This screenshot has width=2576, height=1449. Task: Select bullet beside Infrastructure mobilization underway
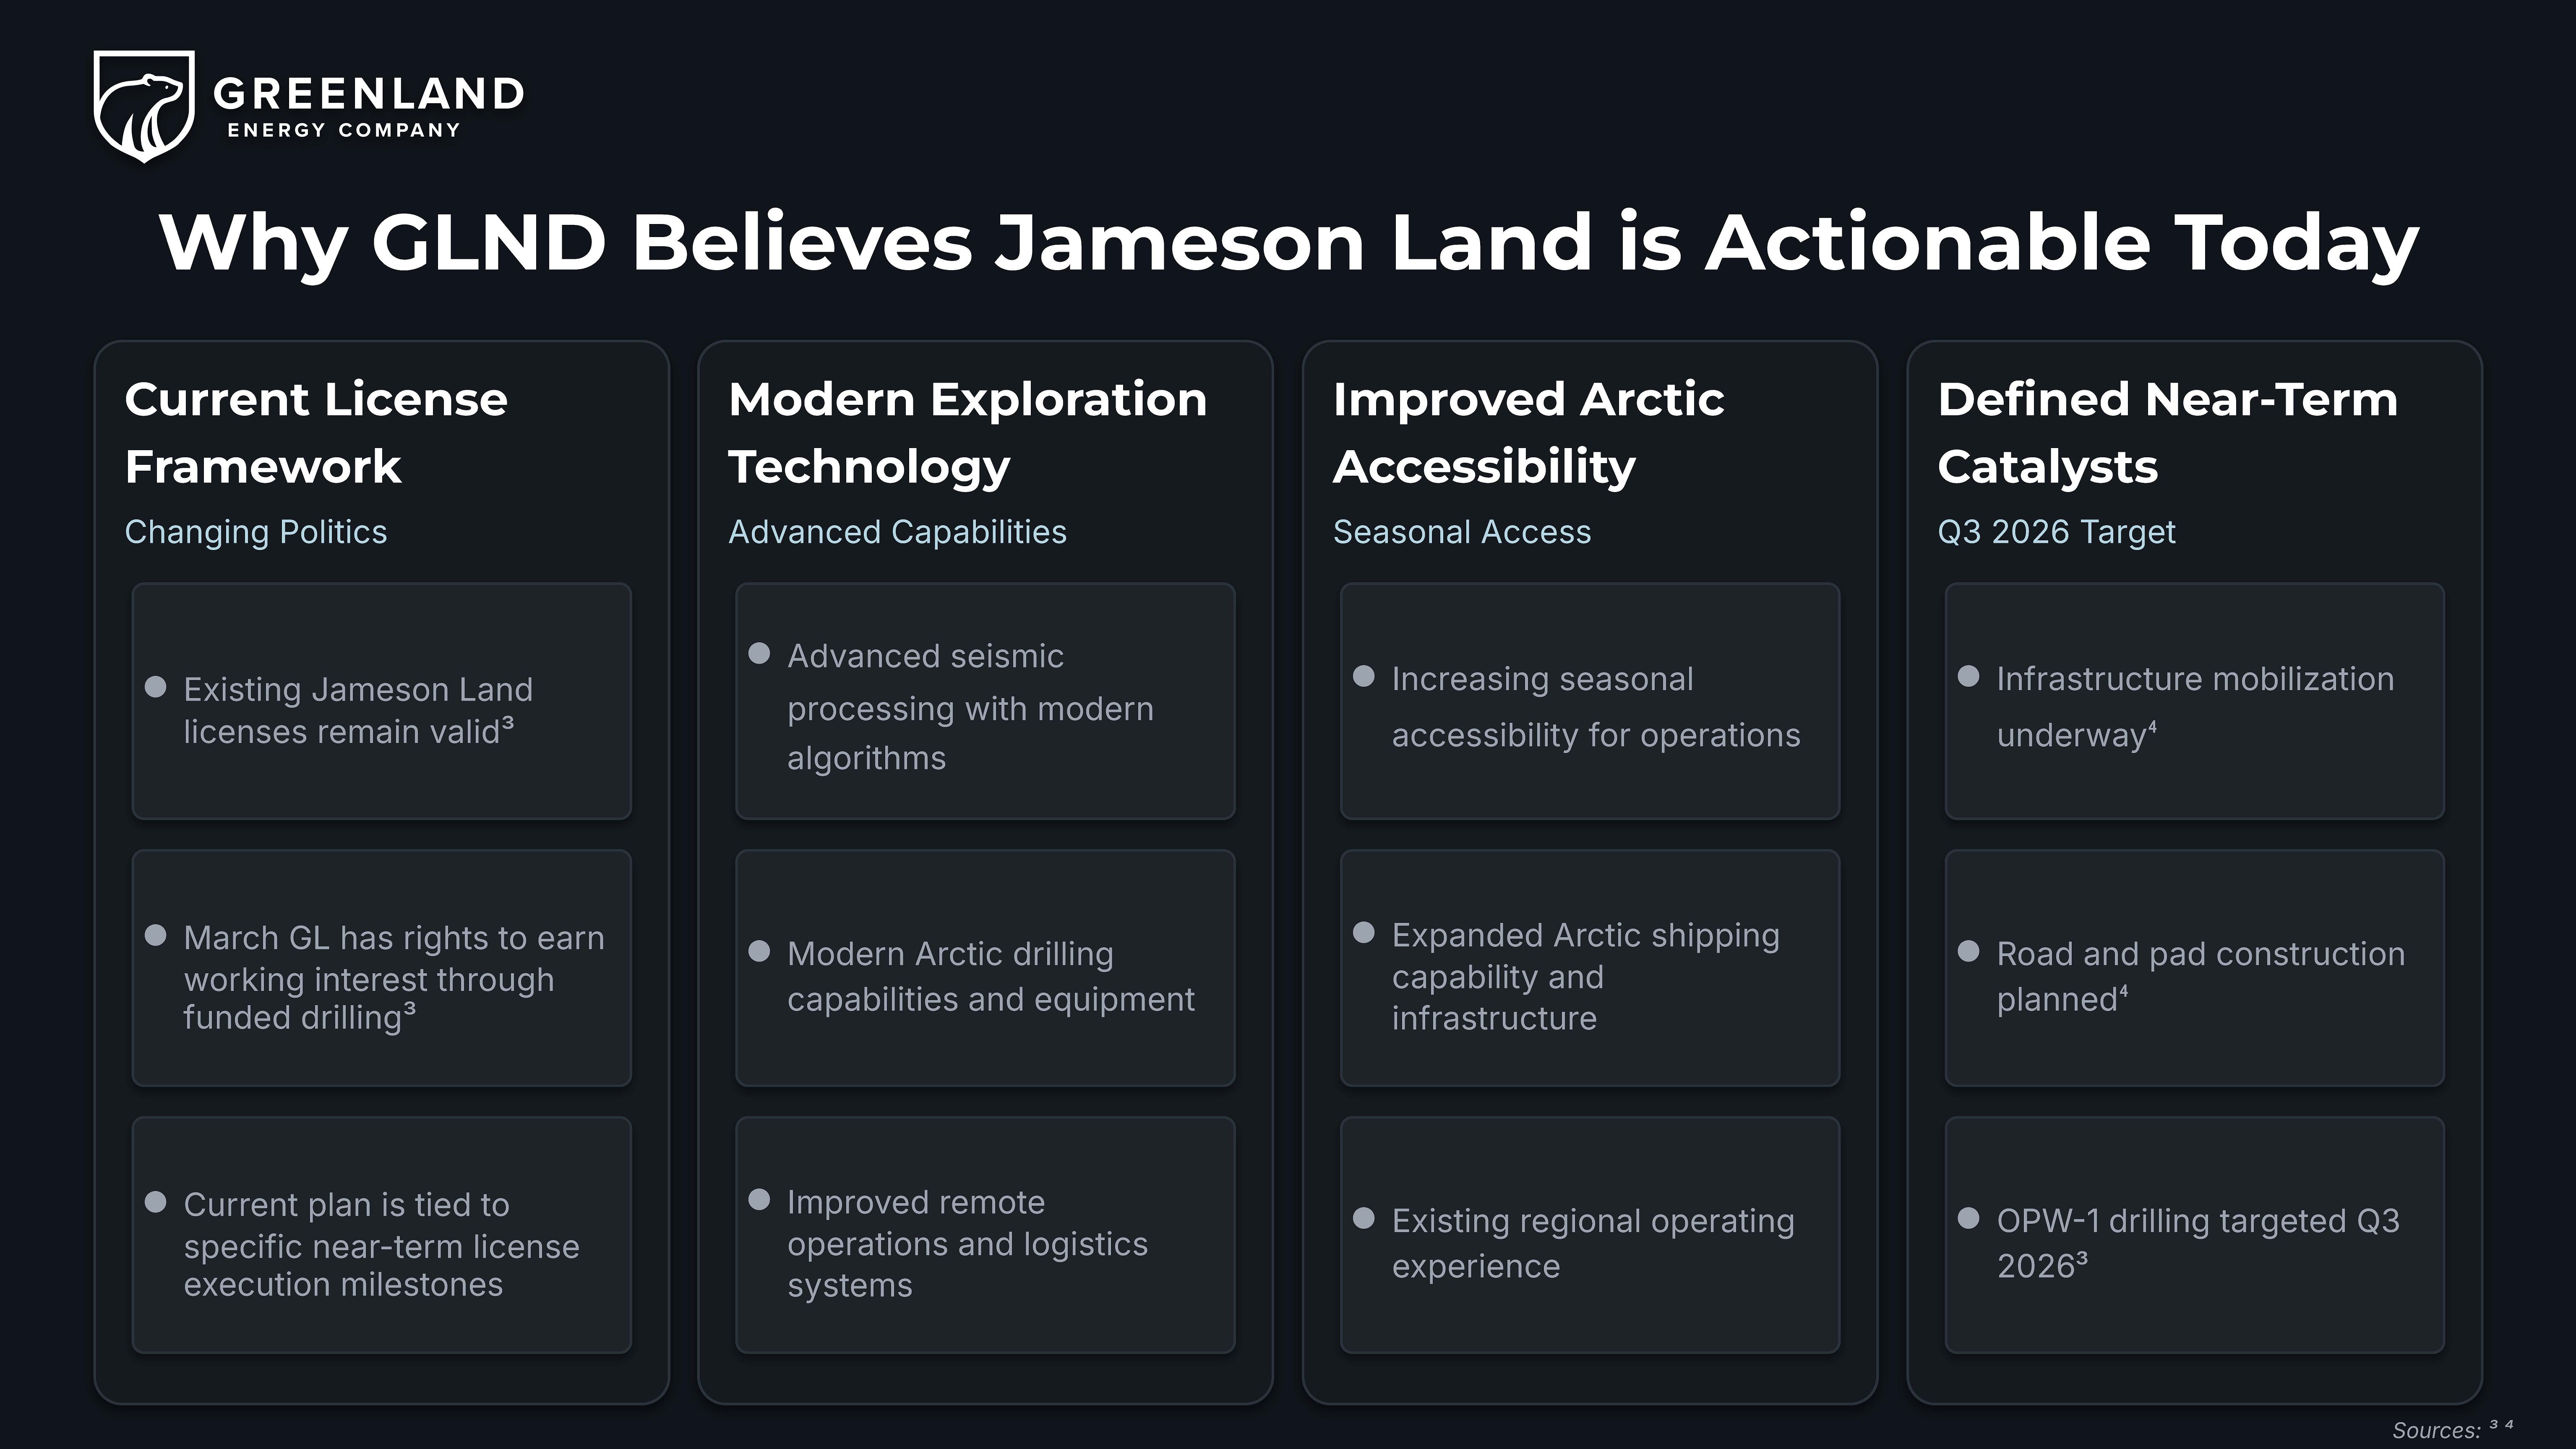[1969, 676]
